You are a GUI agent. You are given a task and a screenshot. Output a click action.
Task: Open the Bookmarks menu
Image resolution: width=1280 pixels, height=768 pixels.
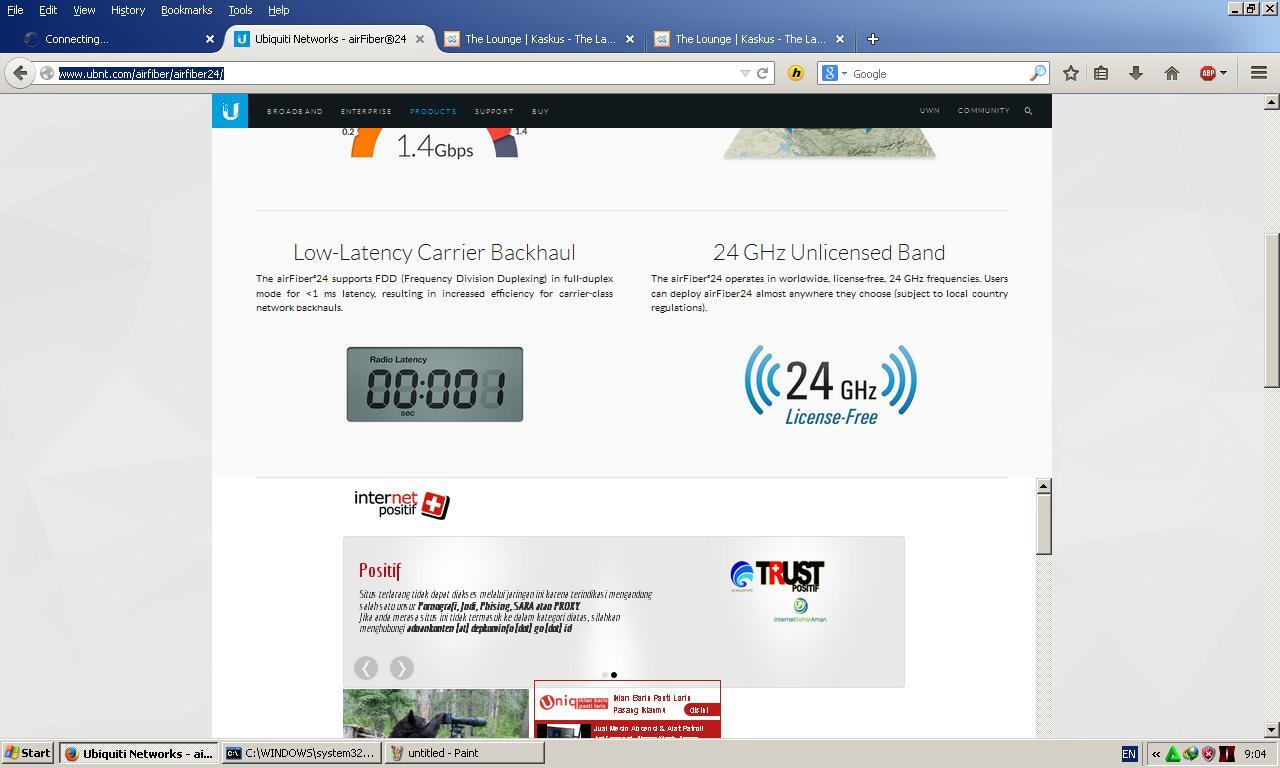point(186,10)
